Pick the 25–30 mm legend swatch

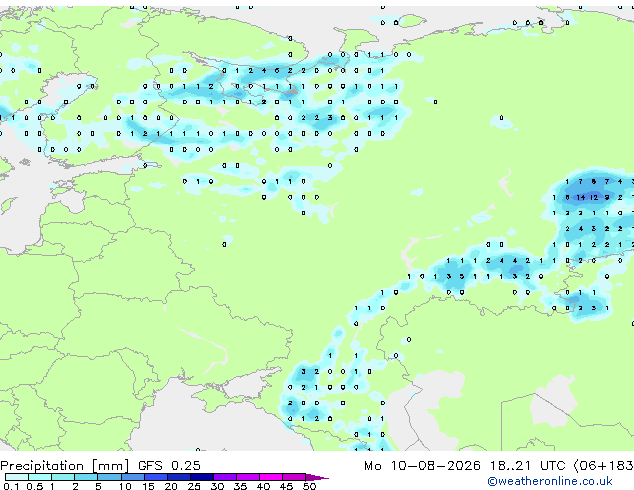(202, 477)
